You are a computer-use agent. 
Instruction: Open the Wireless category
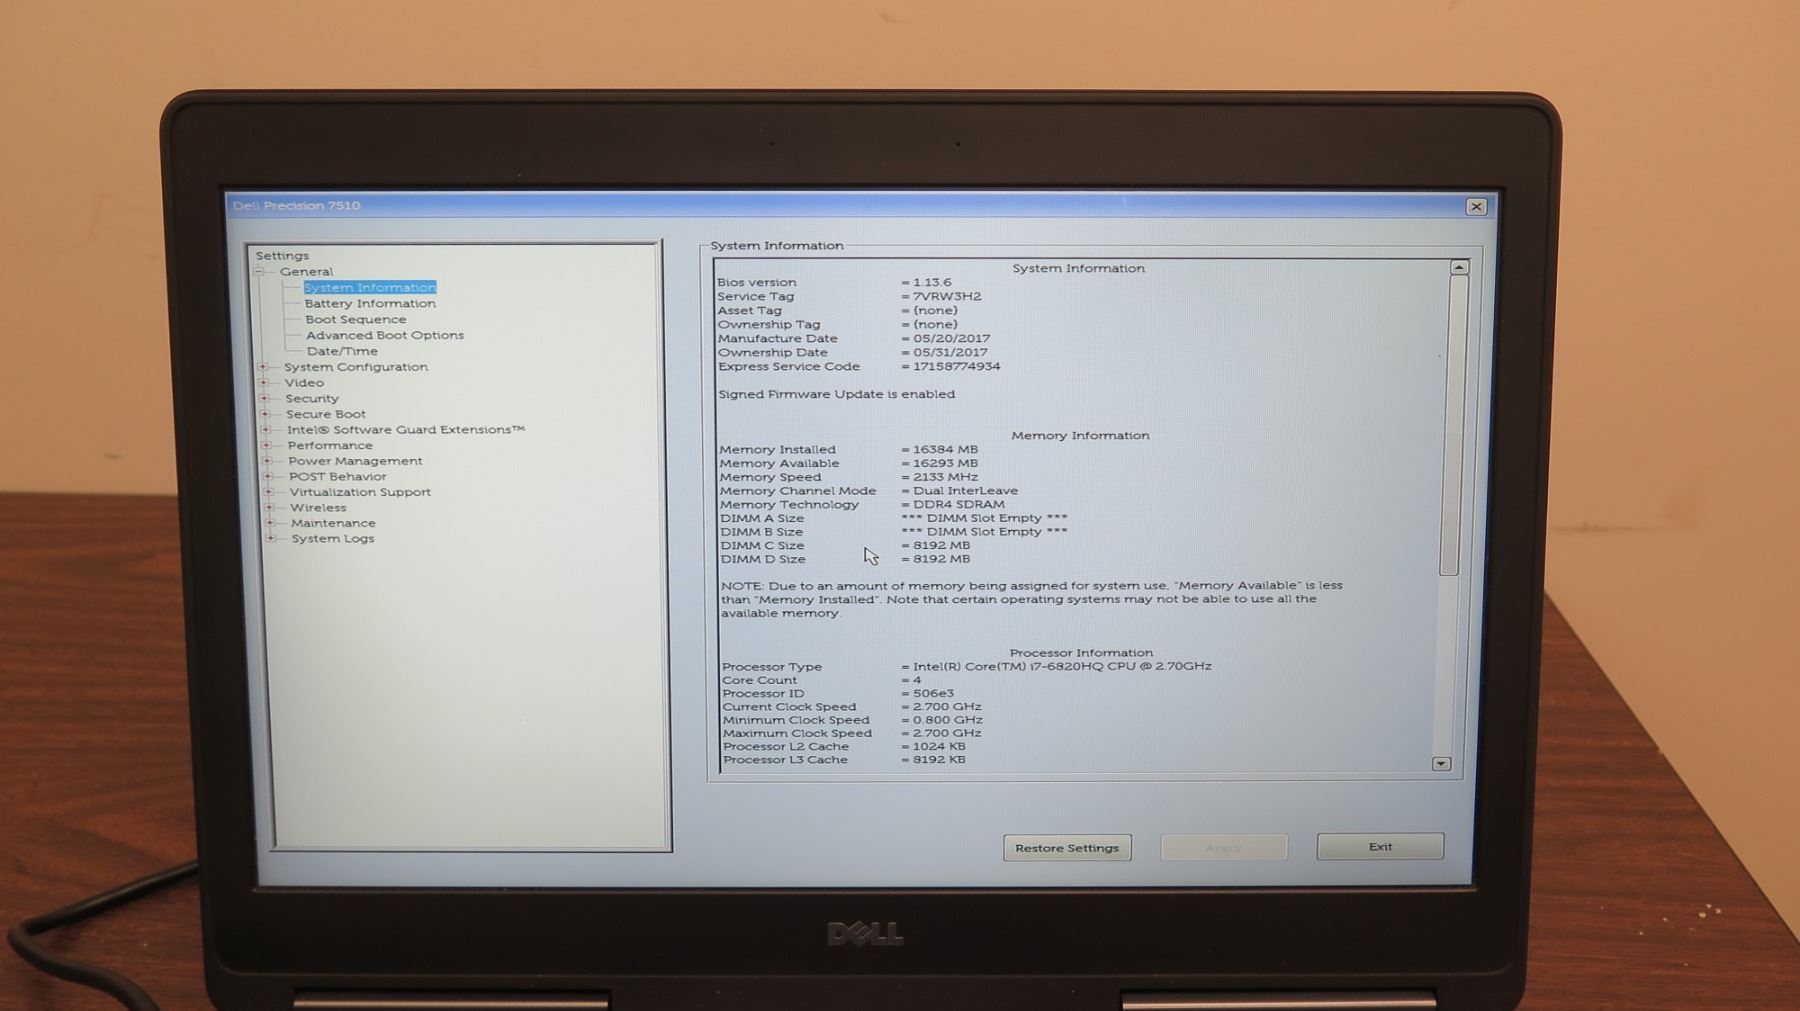[318, 507]
